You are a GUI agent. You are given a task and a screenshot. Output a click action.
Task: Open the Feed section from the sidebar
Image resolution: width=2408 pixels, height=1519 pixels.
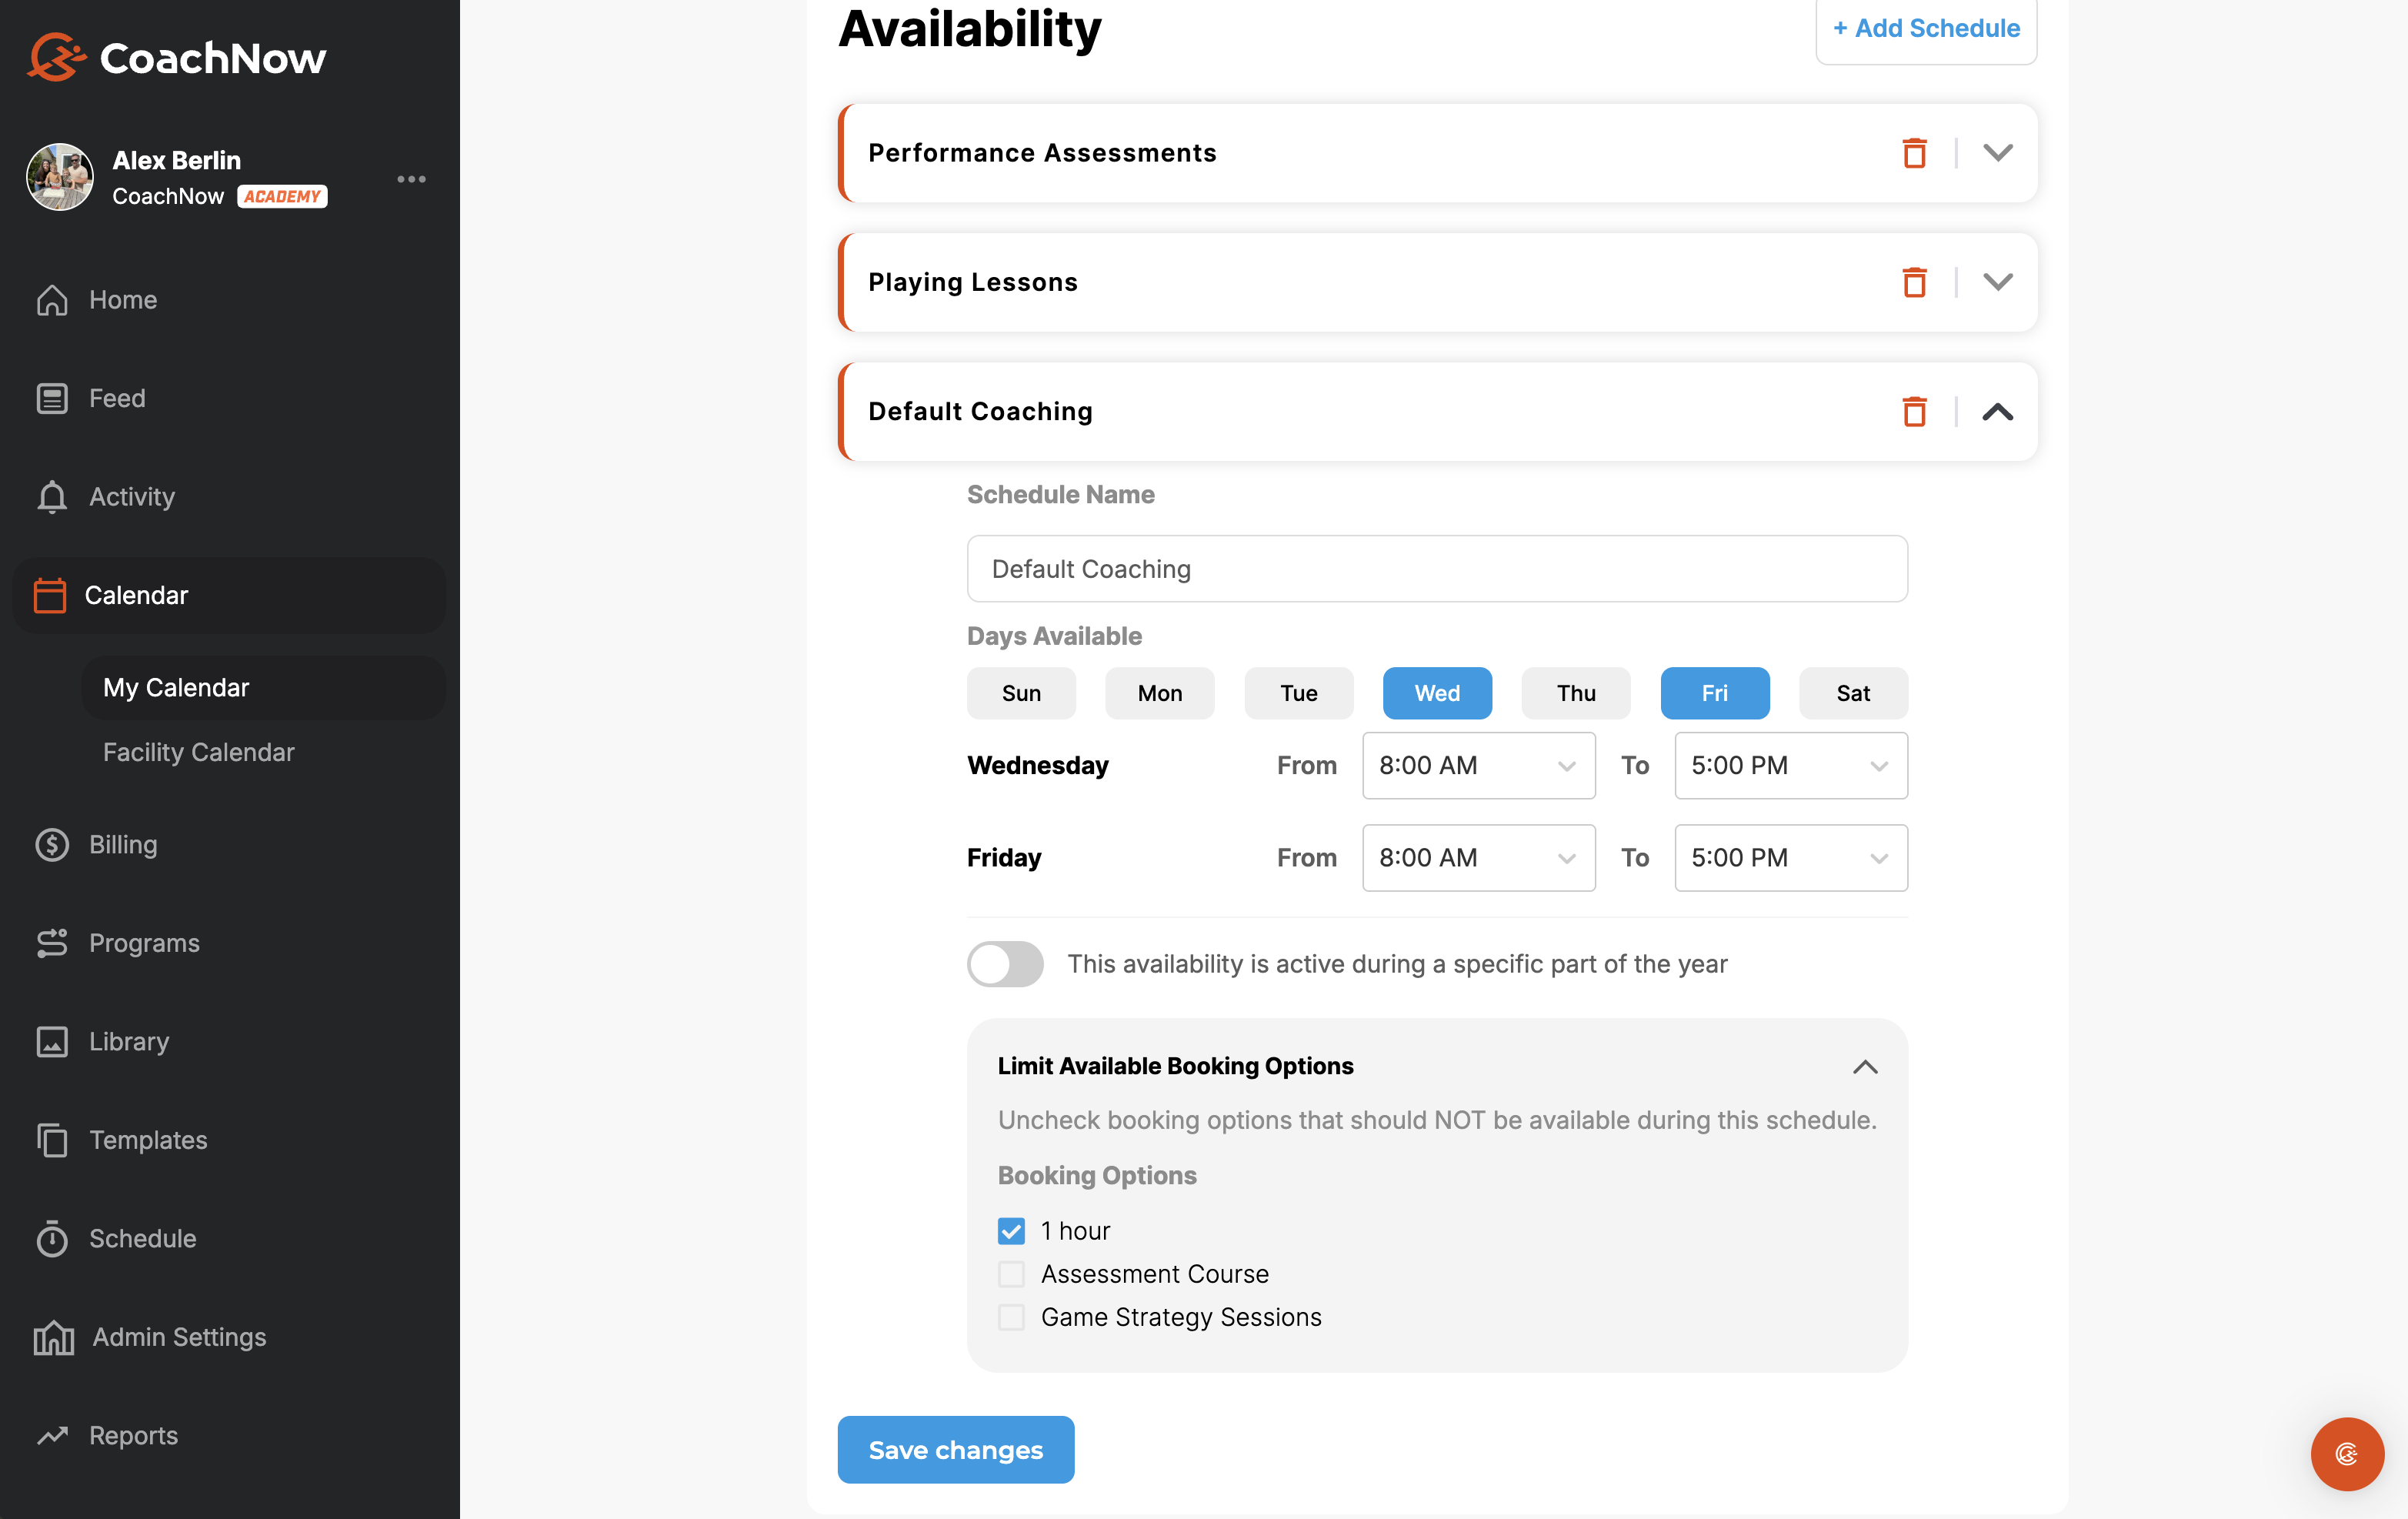[53, 397]
